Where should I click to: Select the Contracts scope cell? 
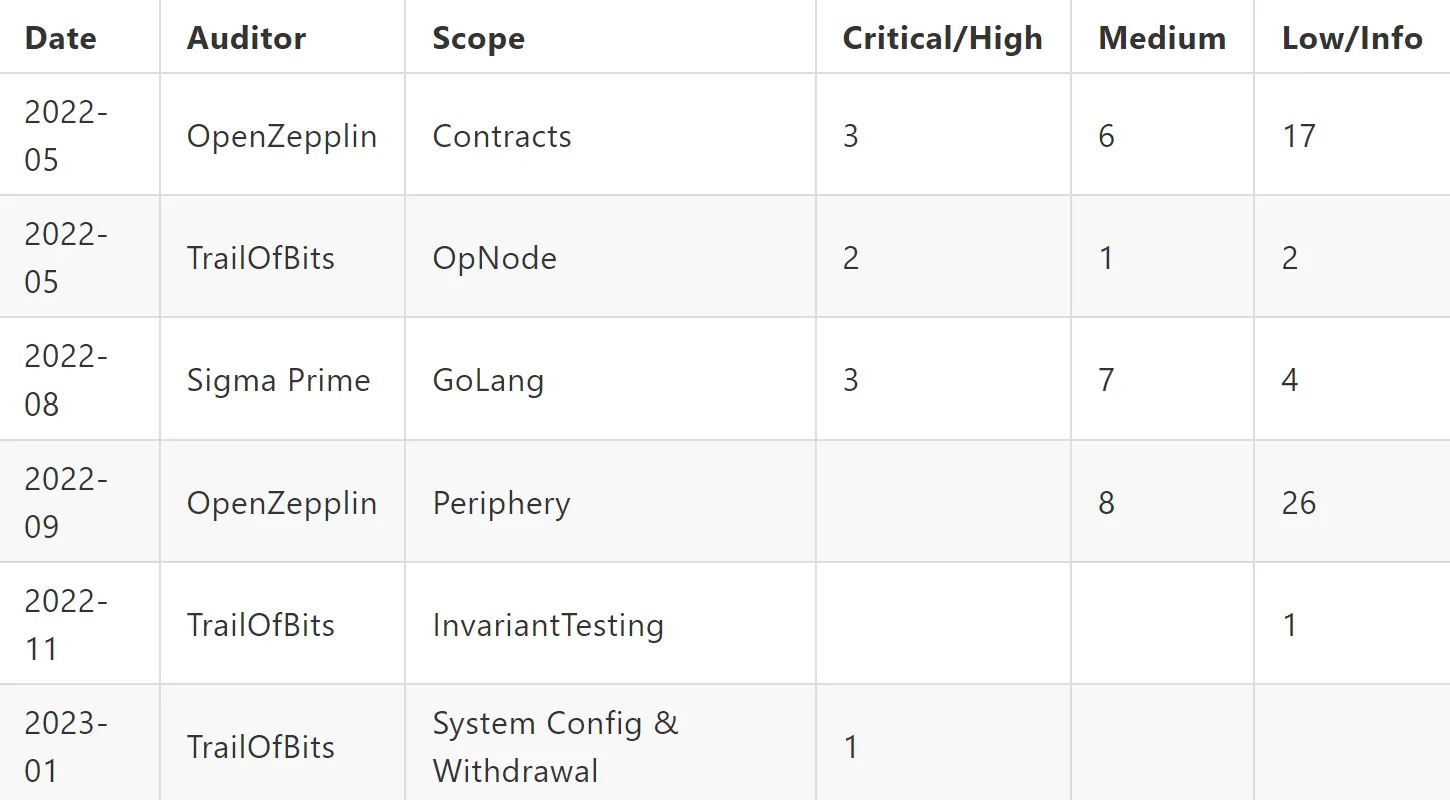[x=502, y=136]
